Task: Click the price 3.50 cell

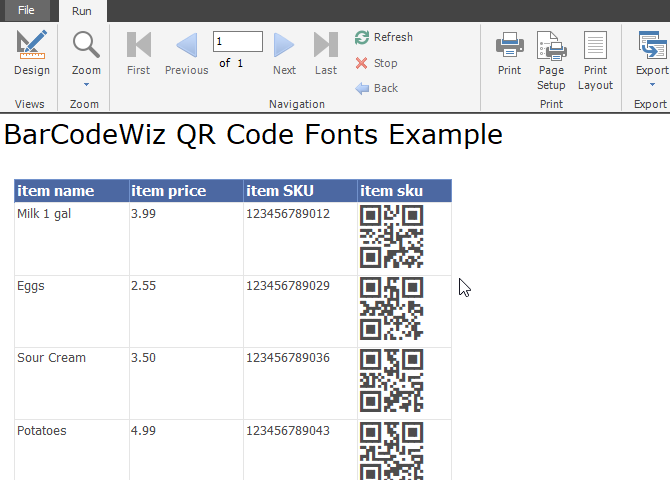Action: coord(186,383)
